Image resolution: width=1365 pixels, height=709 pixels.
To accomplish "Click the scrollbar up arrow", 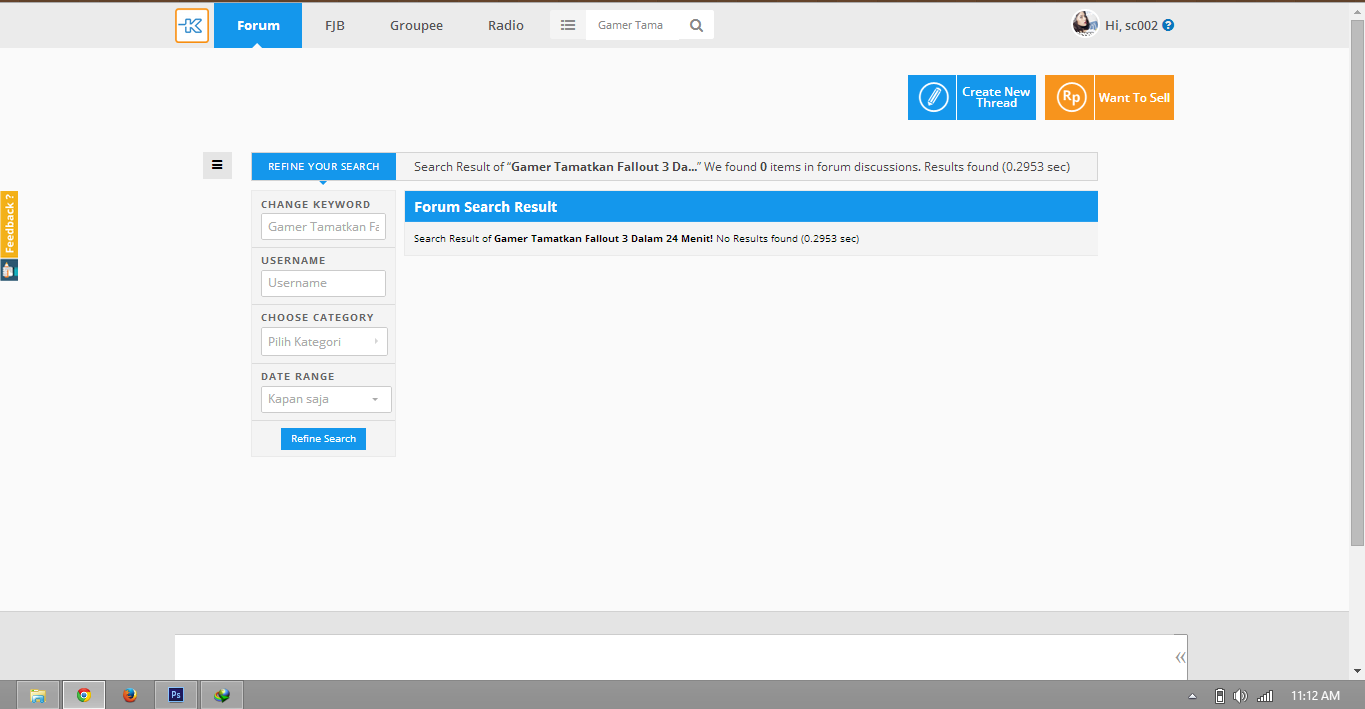I will pos(1357,10).
